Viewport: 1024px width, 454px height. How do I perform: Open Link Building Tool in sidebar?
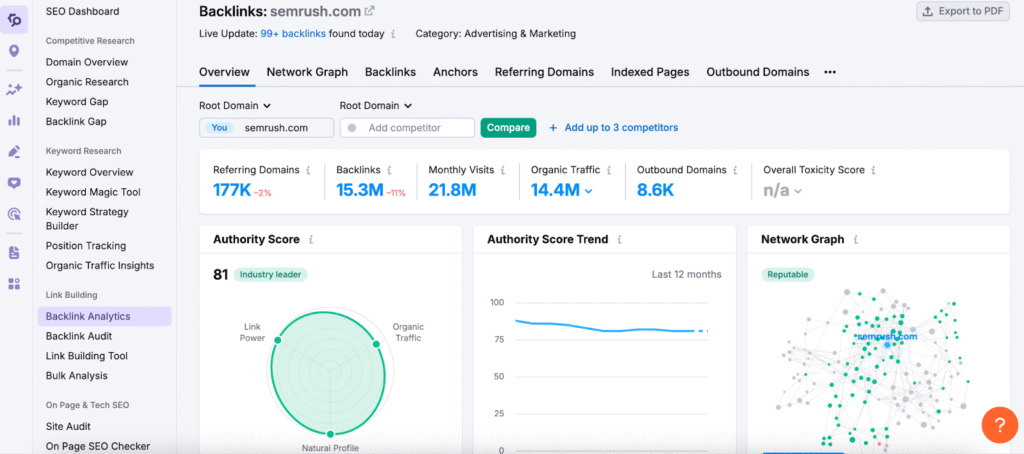[87, 356]
